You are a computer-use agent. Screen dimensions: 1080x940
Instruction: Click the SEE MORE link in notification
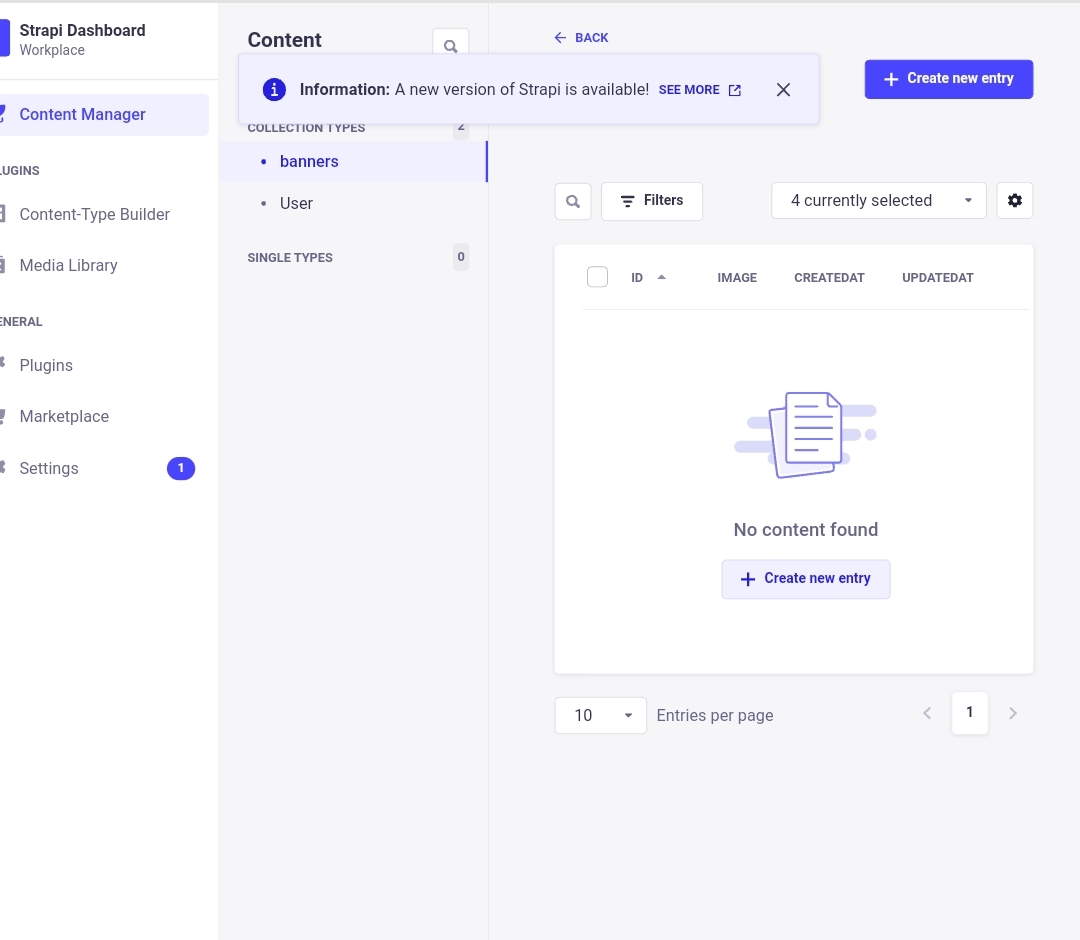[699, 90]
